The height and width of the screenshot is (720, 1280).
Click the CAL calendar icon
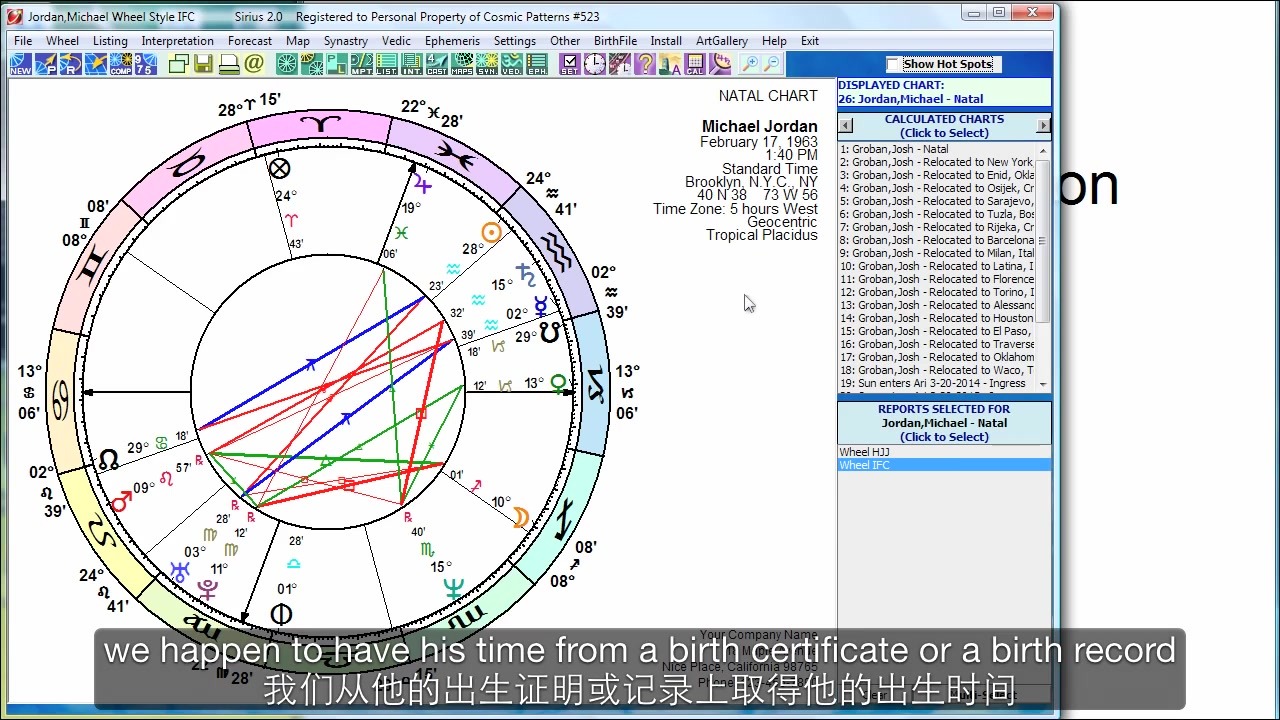pos(695,64)
